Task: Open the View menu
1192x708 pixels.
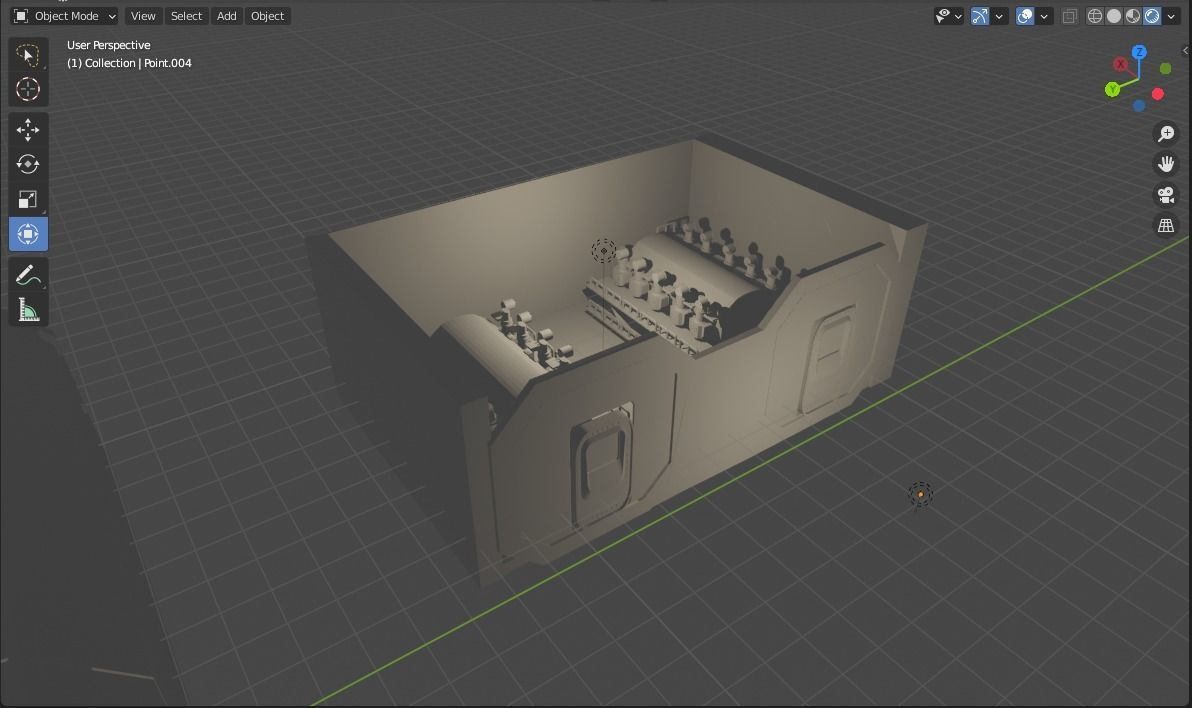Action: point(143,16)
